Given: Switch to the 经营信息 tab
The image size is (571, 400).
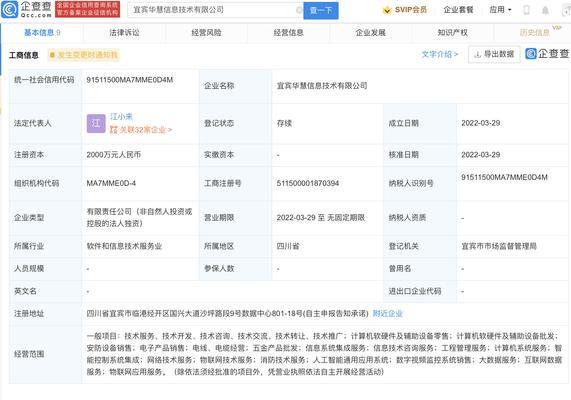Looking at the screenshot, I should 288,33.
